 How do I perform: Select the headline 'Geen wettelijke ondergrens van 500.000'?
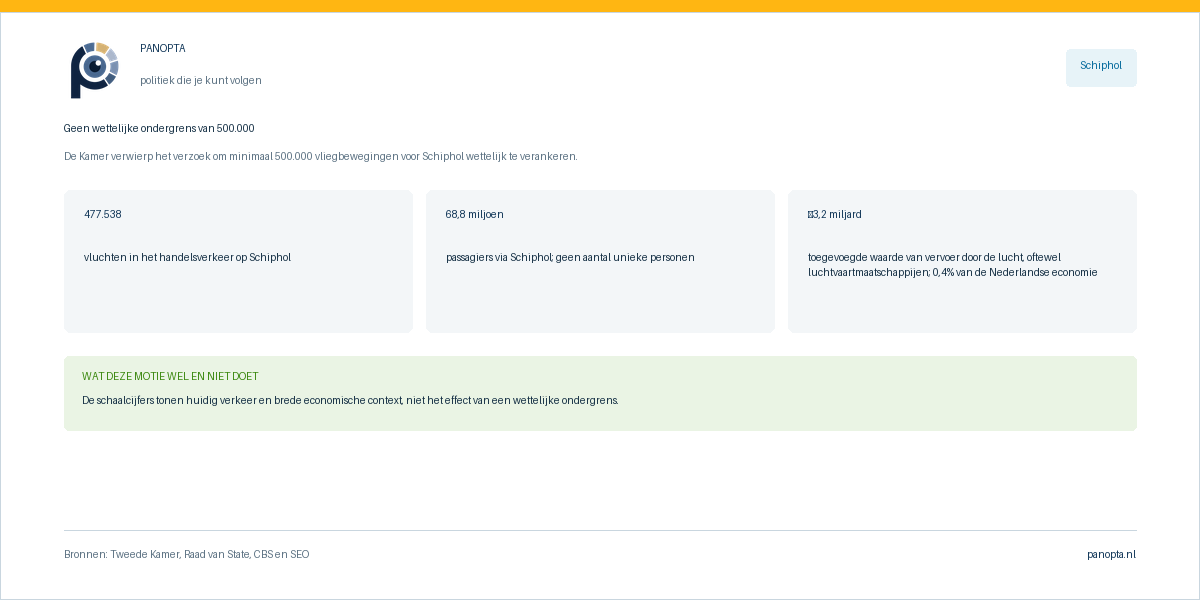click(x=159, y=128)
